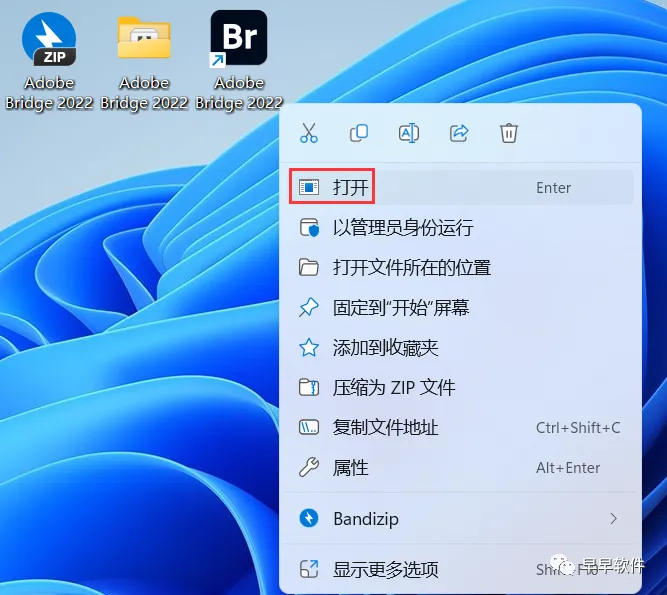667x595 pixels.
Task: Choose 显示更多选项 menu entry
Action: tap(461, 569)
